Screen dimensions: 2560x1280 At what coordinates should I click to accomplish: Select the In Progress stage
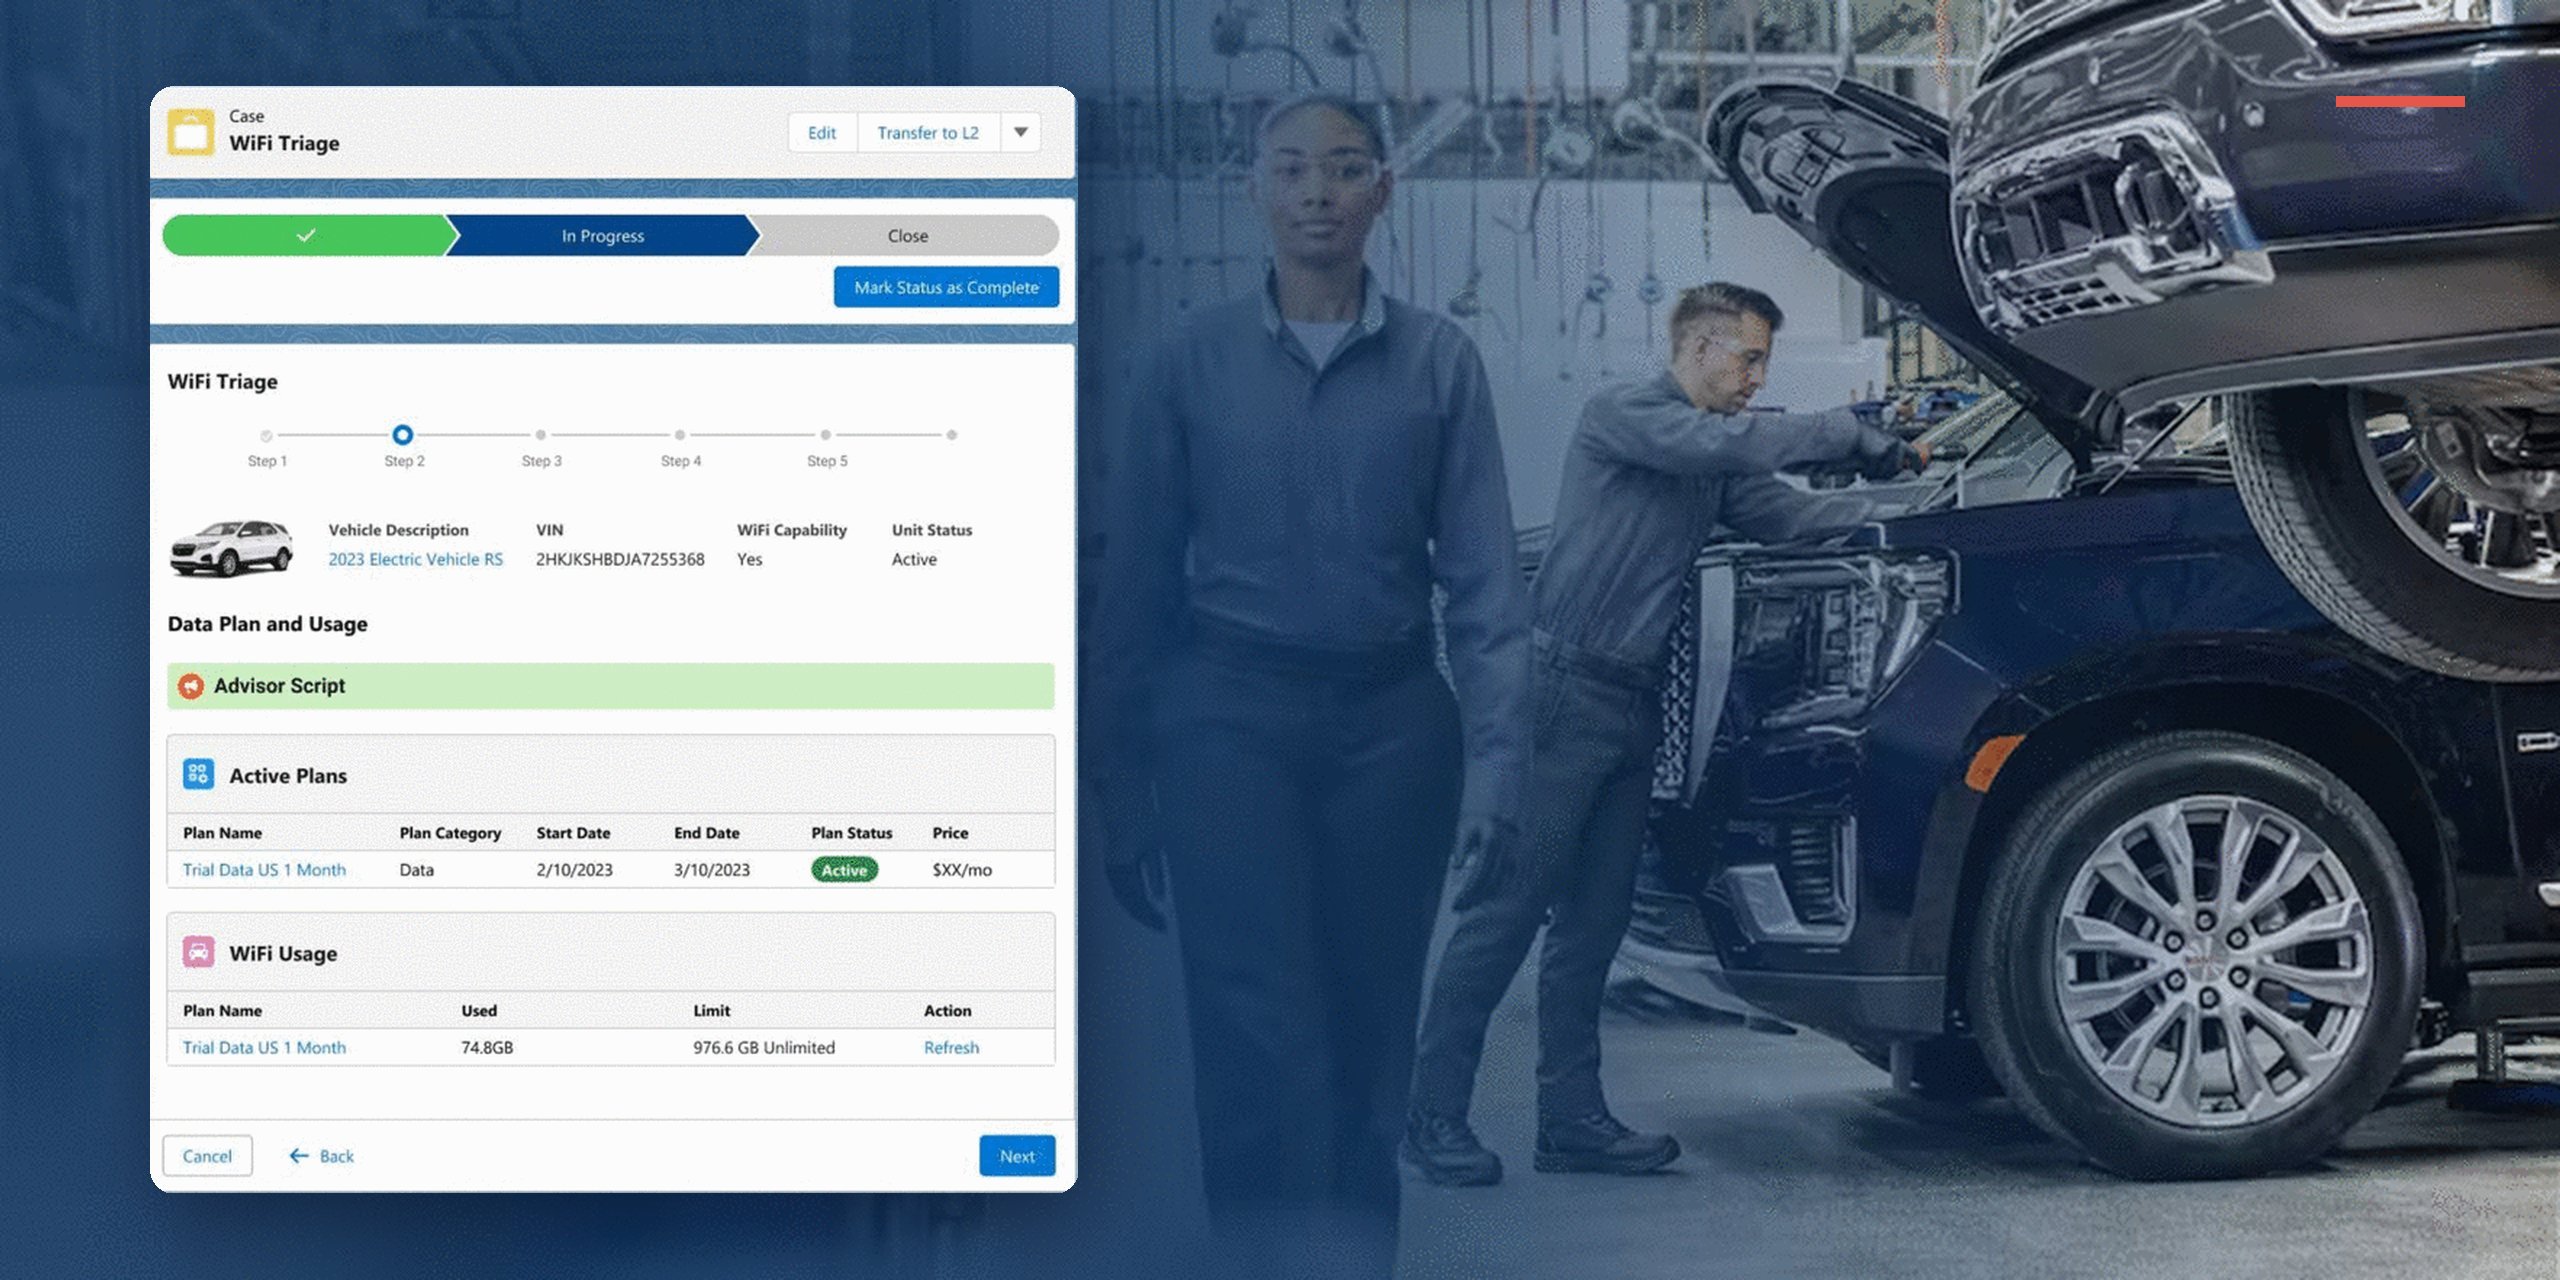coord(602,235)
